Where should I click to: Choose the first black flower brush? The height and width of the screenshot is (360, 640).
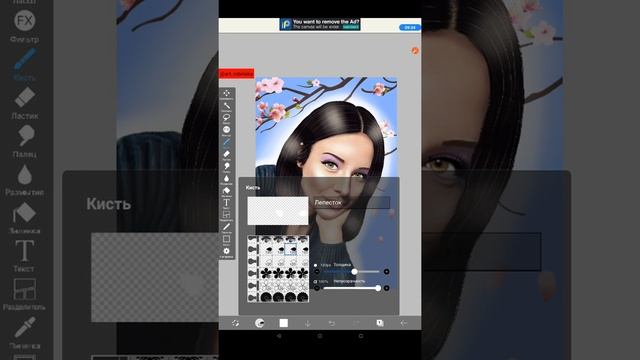coord(266,273)
